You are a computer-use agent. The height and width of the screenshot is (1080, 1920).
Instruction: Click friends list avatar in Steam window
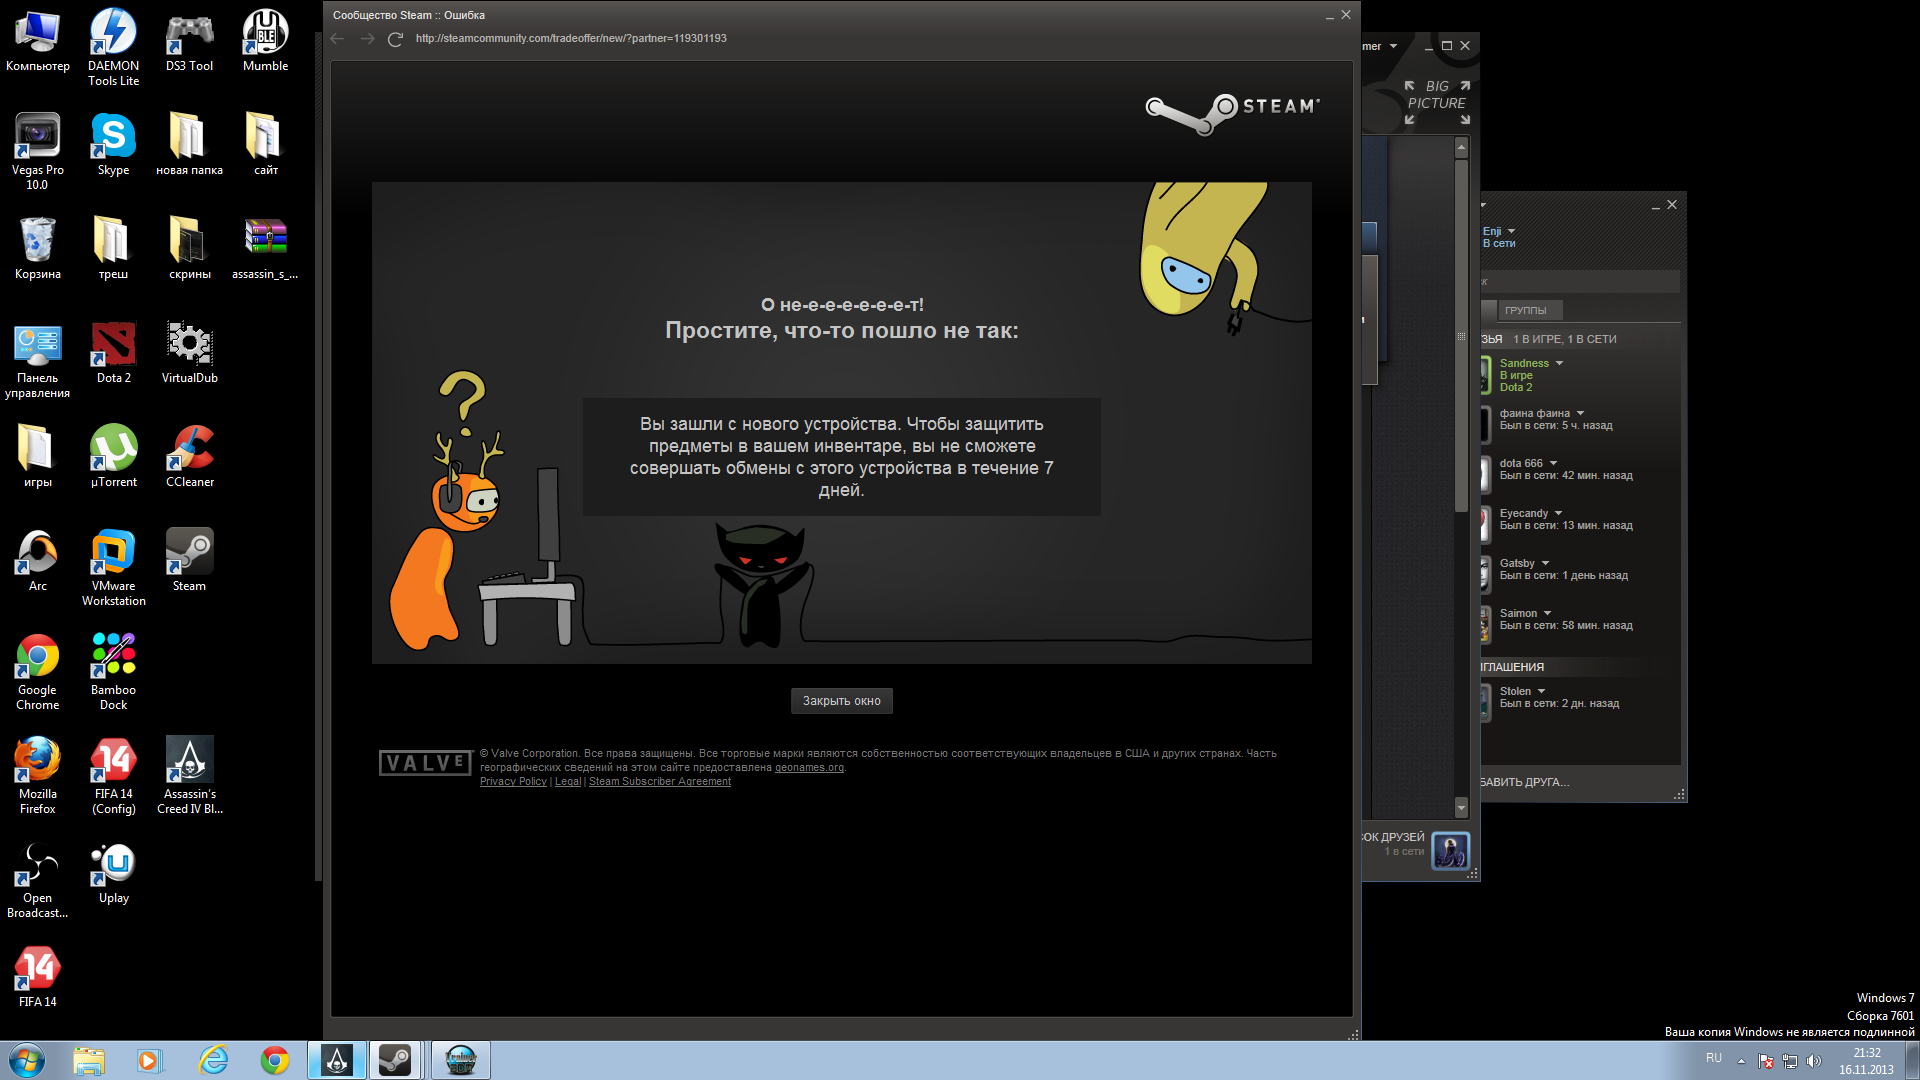click(x=1450, y=851)
